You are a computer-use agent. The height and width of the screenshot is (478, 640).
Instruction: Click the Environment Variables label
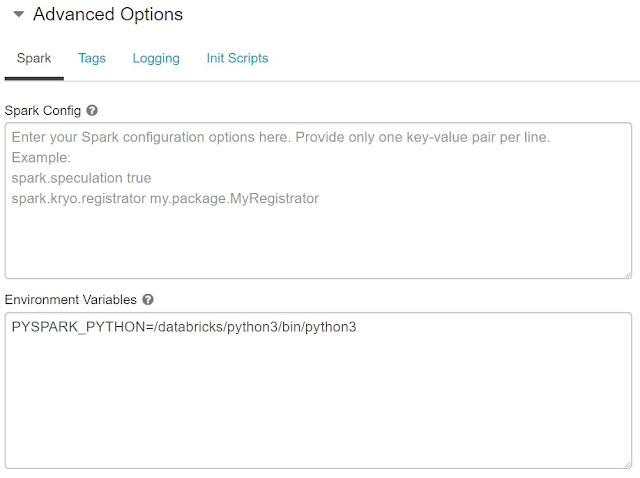click(71, 299)
